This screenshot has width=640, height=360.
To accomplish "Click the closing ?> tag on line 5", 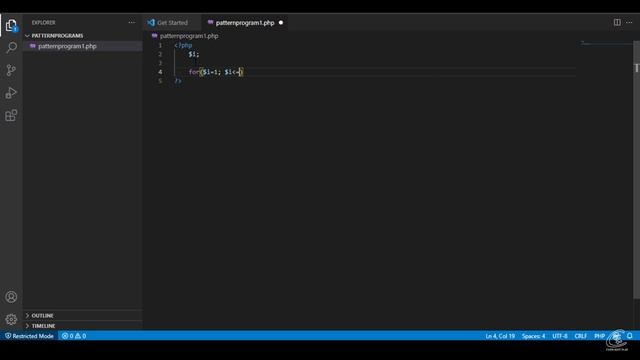I will pos(178,81).
